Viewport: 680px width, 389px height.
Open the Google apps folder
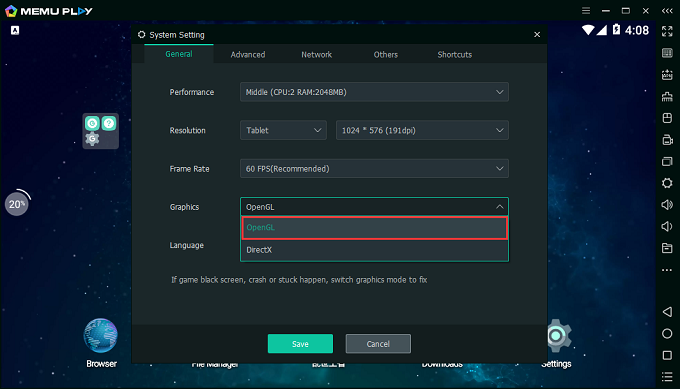click(x=101, y=131)
